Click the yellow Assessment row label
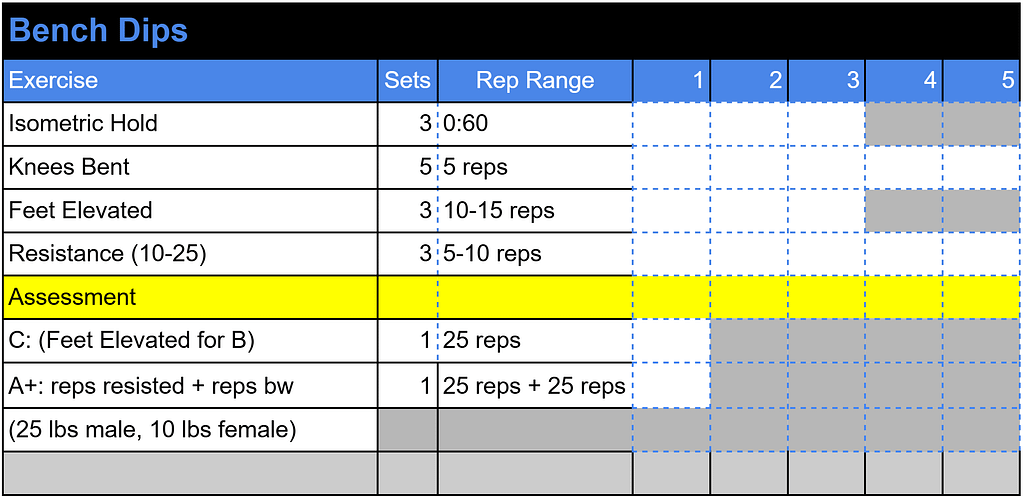This screenshot has height=498, width=1024. click(x=190, y=297)
